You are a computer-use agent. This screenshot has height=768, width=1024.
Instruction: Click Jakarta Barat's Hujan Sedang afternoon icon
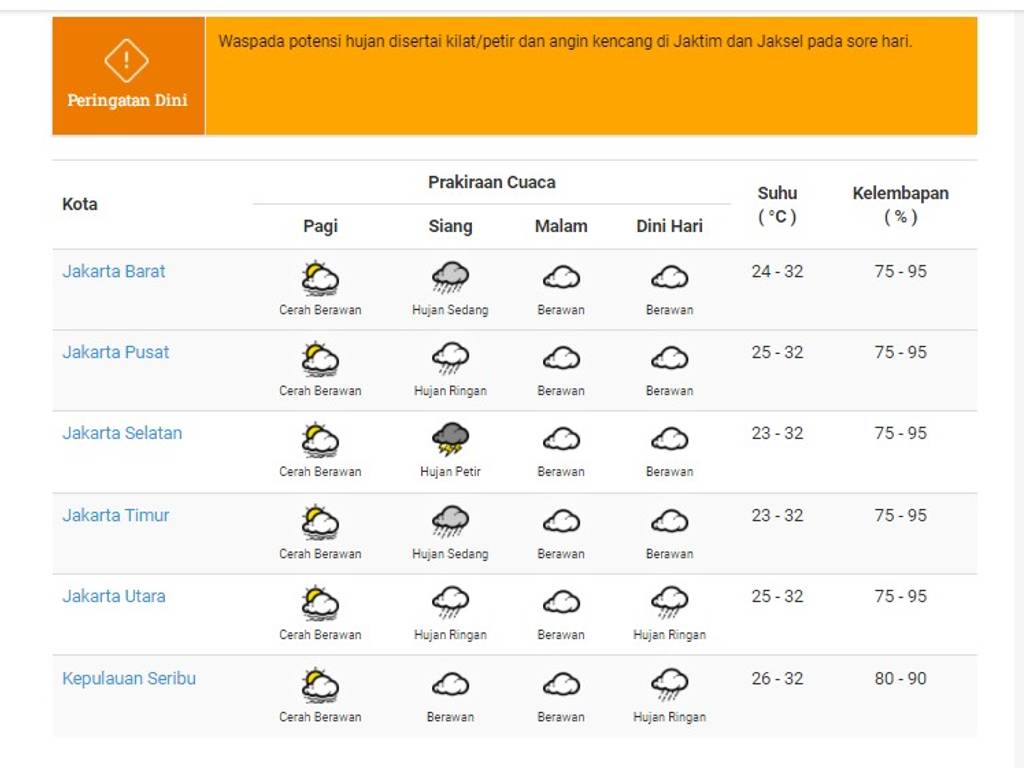(450, 277)
